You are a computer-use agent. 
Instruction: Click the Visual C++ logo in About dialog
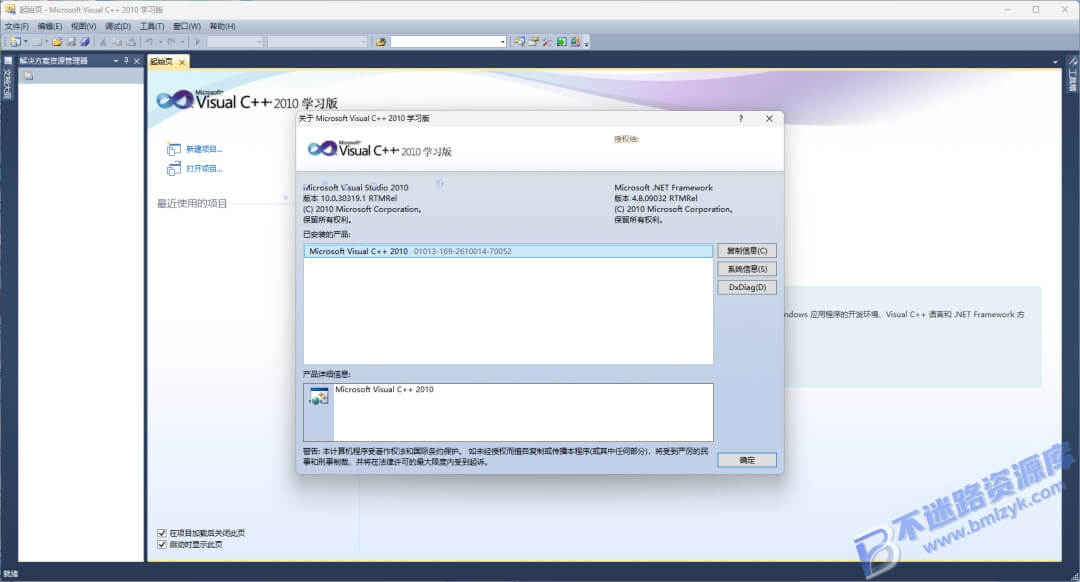pyautogui.click(x=379, y=149)
